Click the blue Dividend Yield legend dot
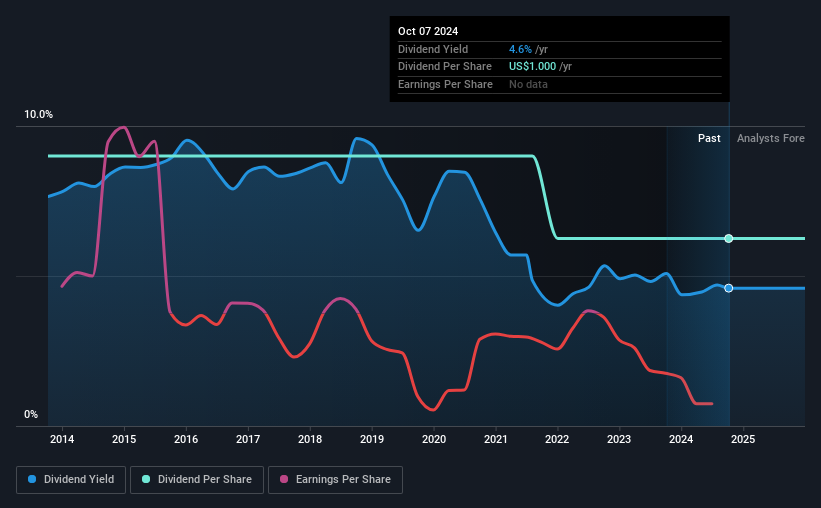Screen dimensions: 821x508 [x=32, y=479]
